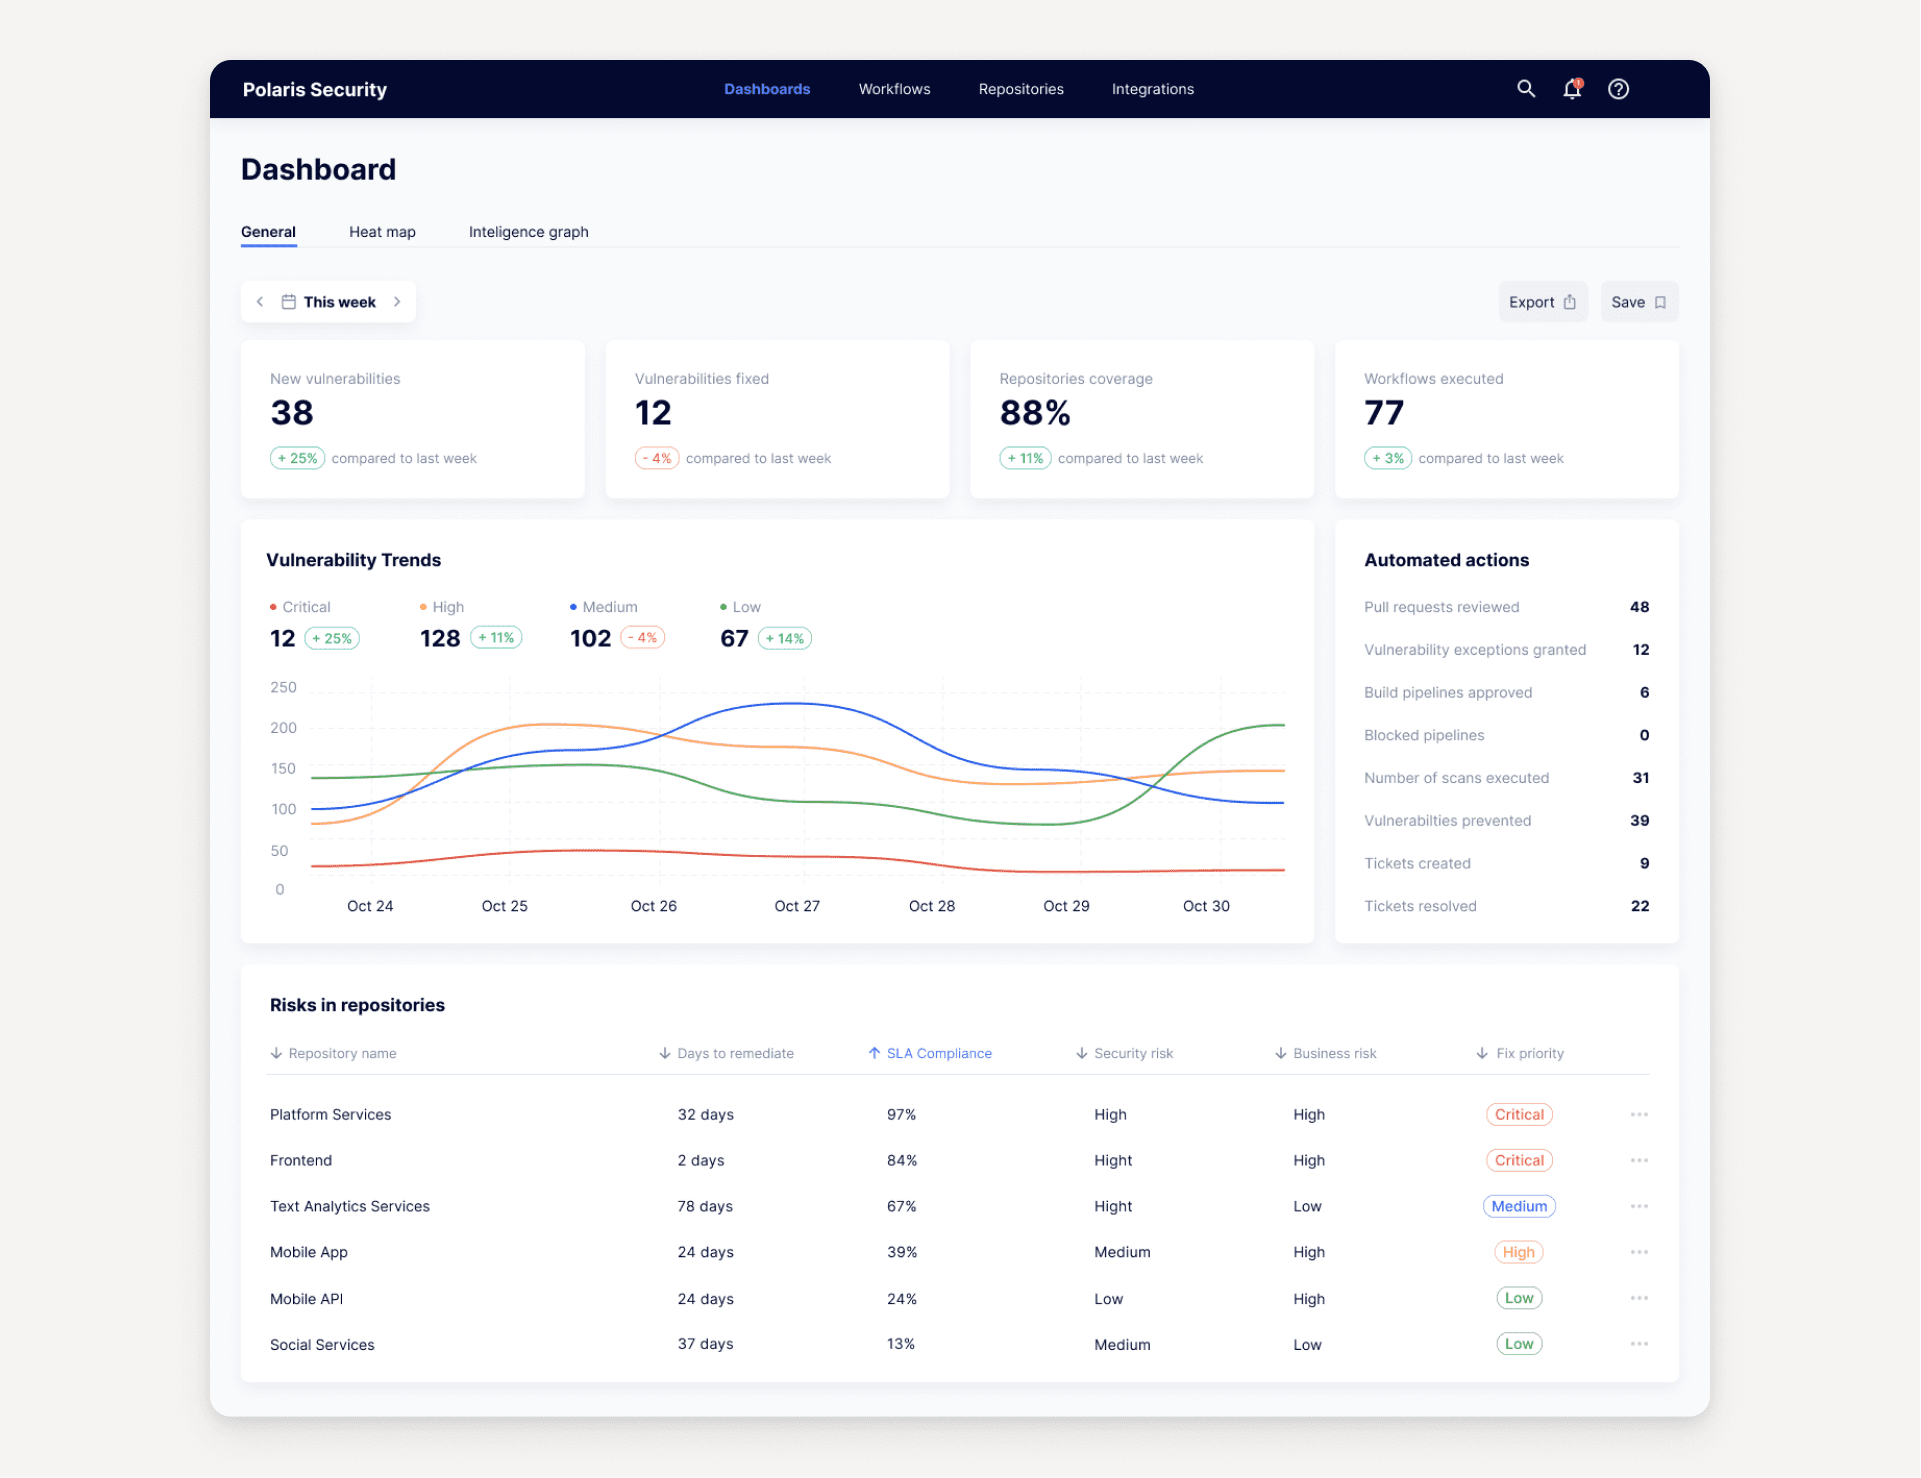Open the Integrations nav item
1921x1478 pixels.
pyautogui.click(x=1153, y=89)
